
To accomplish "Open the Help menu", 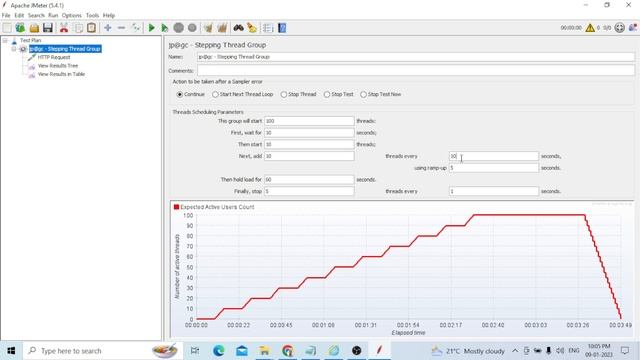I will coord(109,15).
